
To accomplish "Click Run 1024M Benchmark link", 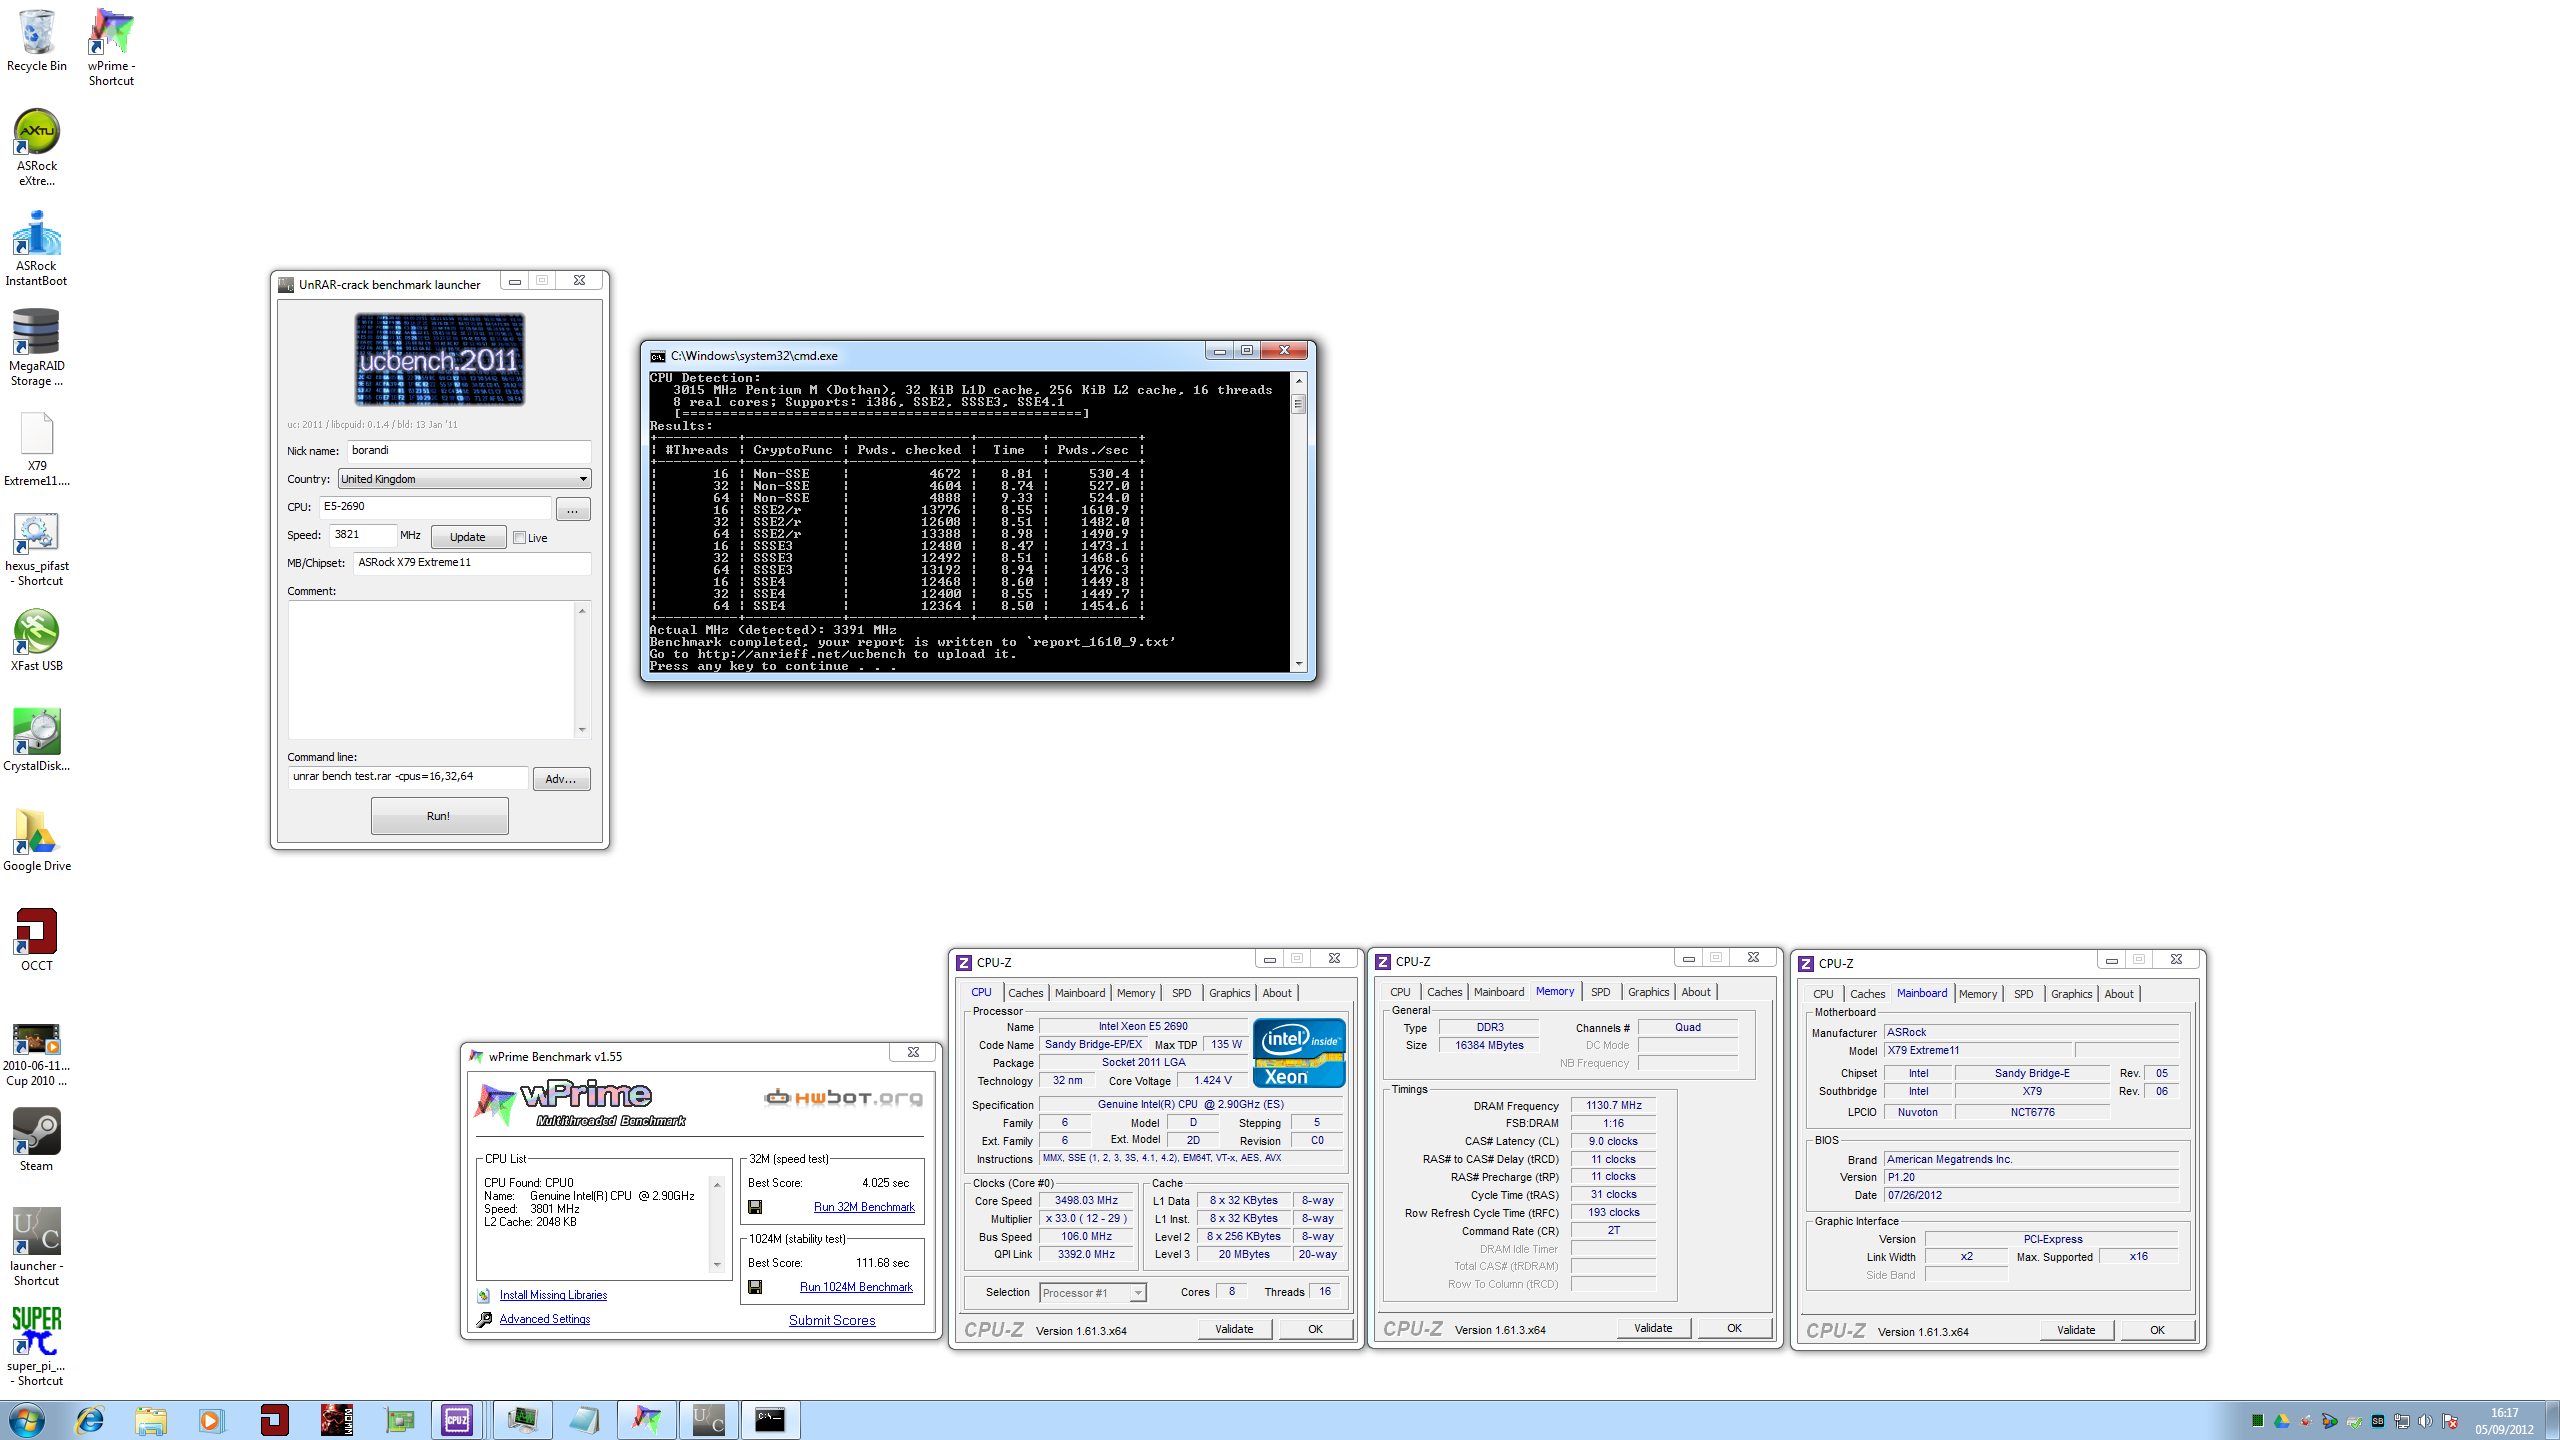I will (x=856, y=1287).
